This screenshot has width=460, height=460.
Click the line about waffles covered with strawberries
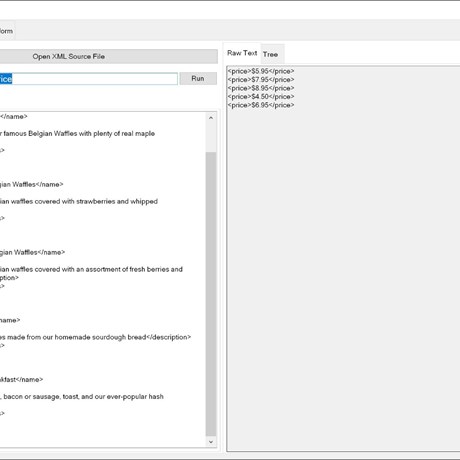[x=79, y=201]
